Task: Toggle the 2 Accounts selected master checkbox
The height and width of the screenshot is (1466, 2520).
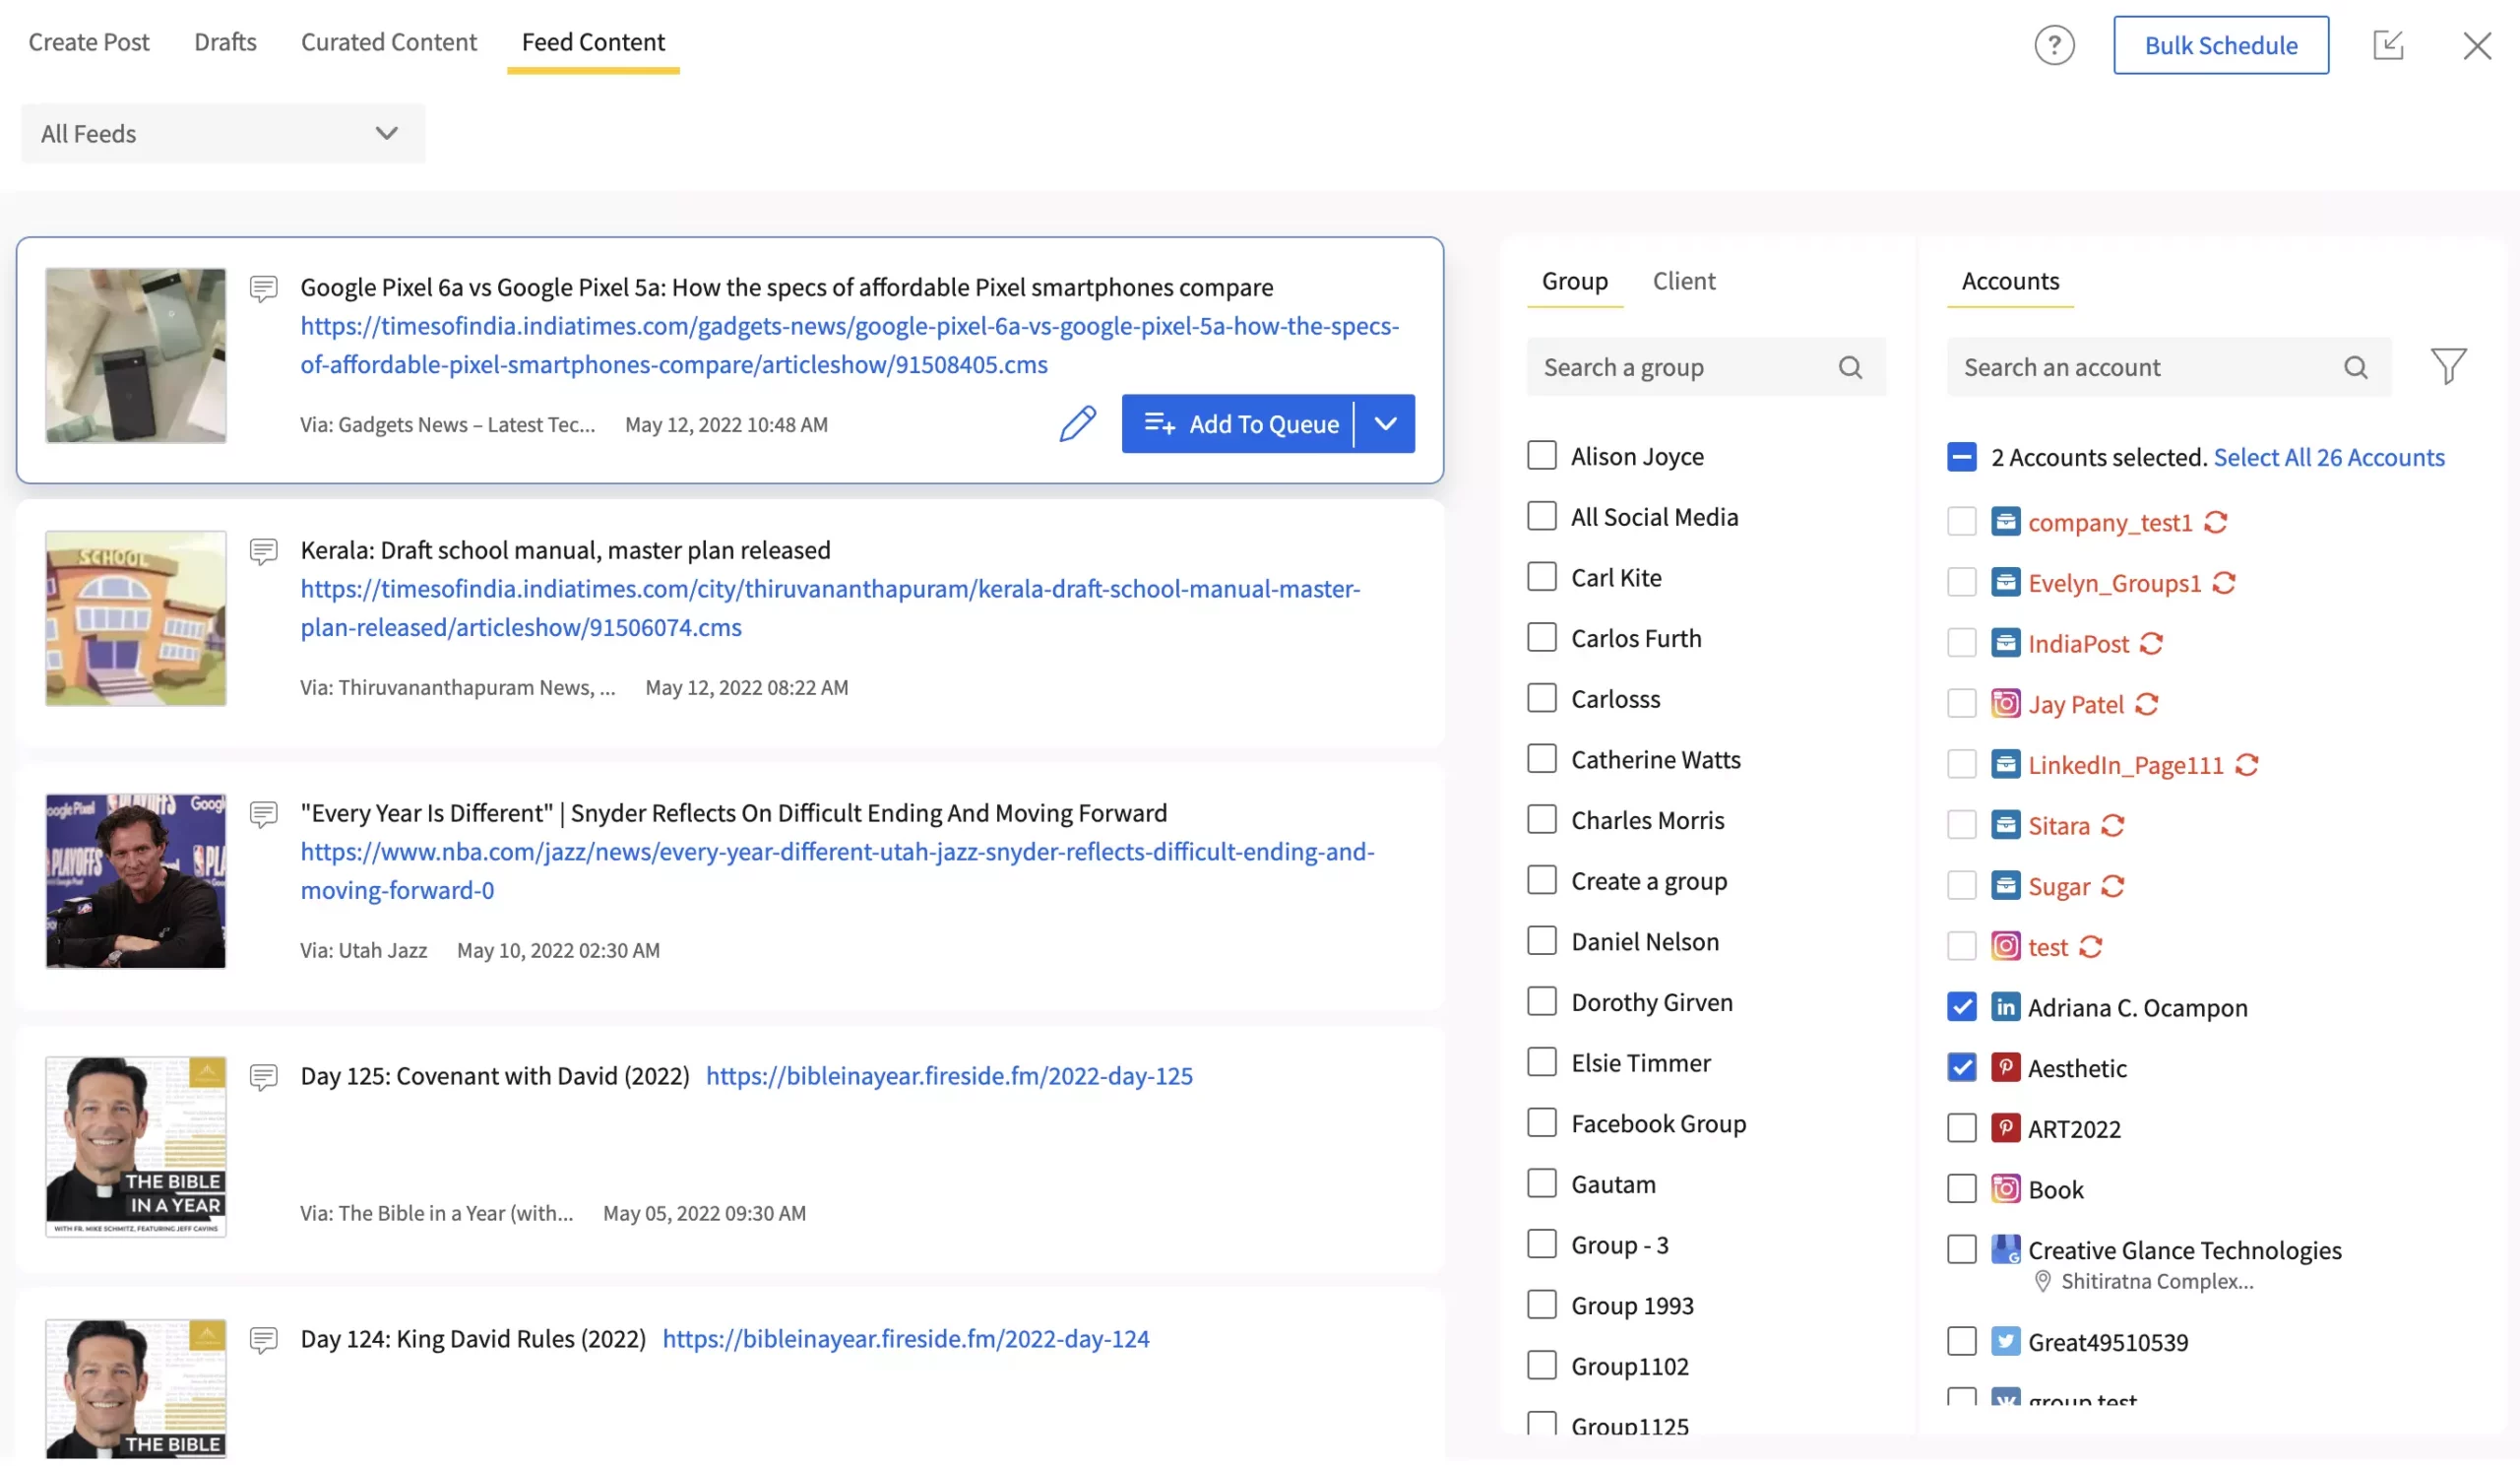Action: (x=1961, y=457)
